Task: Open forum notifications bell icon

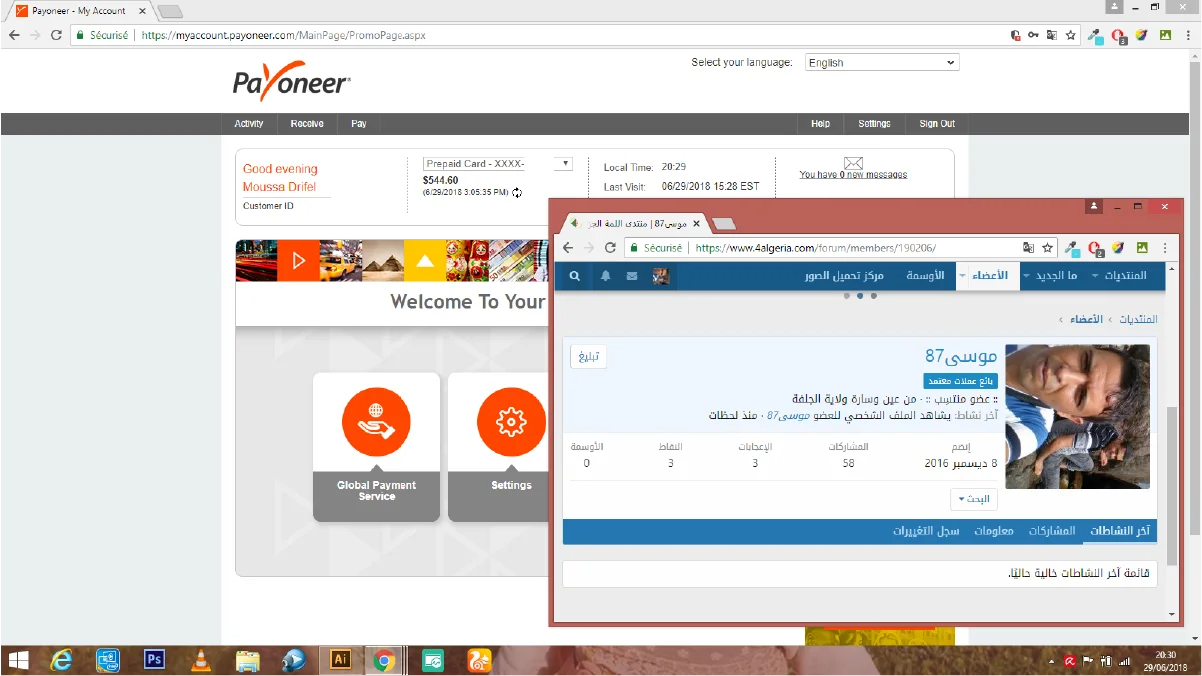Action: click(x=605, y=276)
